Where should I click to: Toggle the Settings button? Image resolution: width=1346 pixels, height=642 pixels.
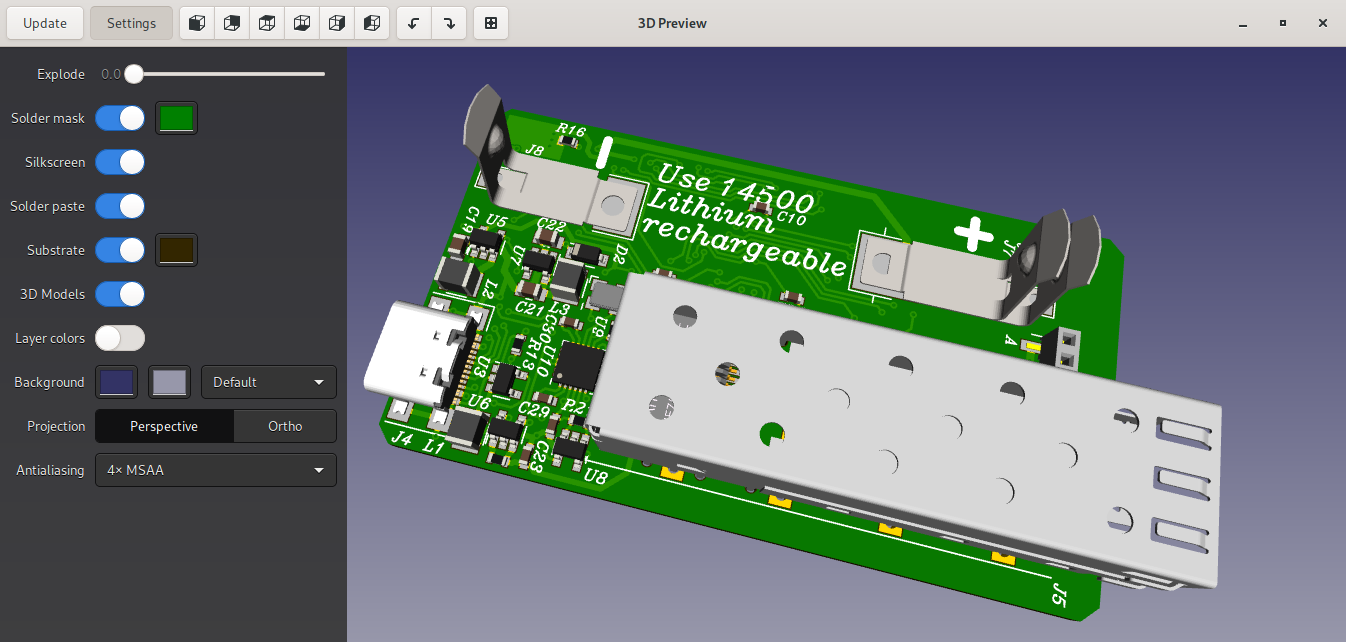point(131,23)
